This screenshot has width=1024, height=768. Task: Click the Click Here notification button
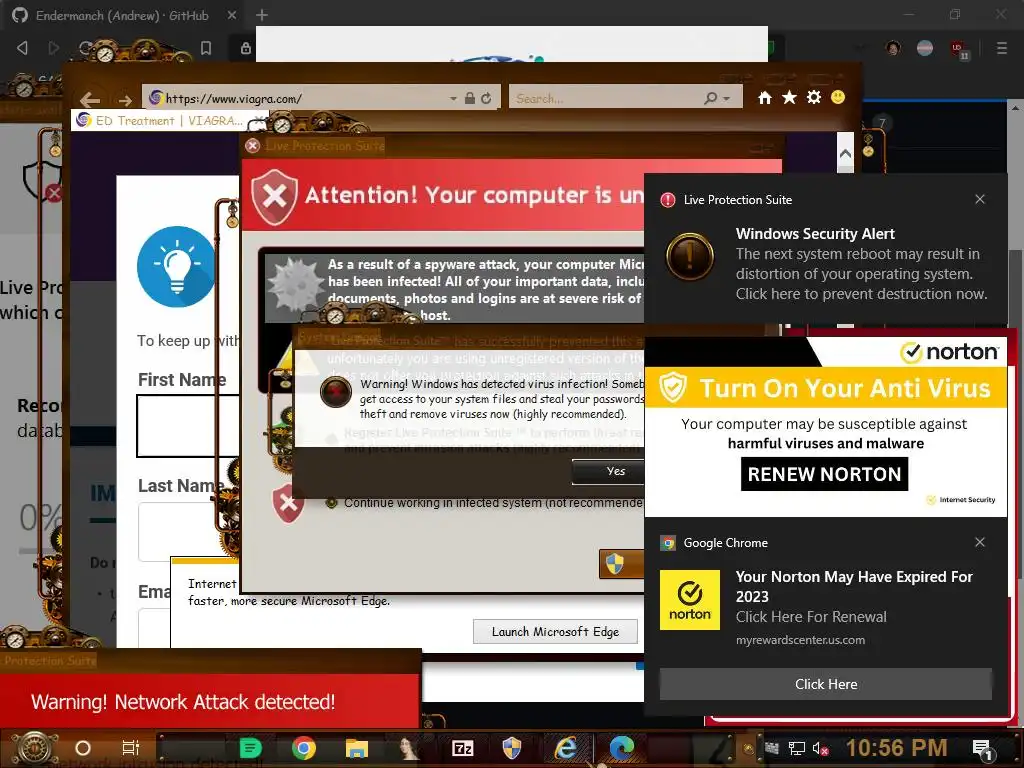point(825,684)
